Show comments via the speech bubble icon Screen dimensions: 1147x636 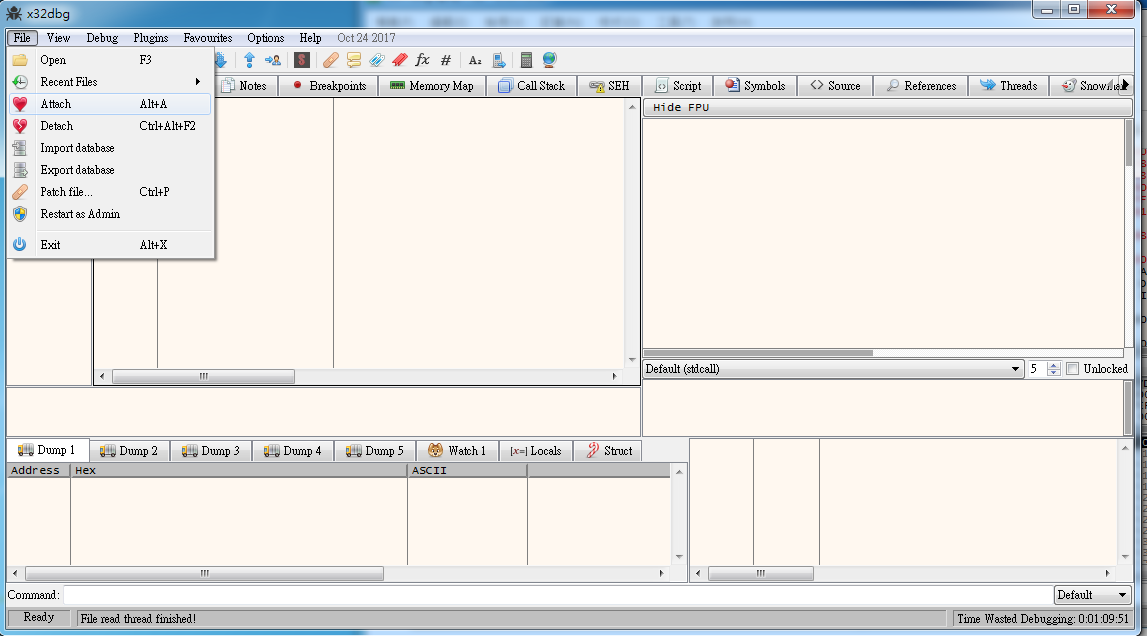(x=354, y=60)
